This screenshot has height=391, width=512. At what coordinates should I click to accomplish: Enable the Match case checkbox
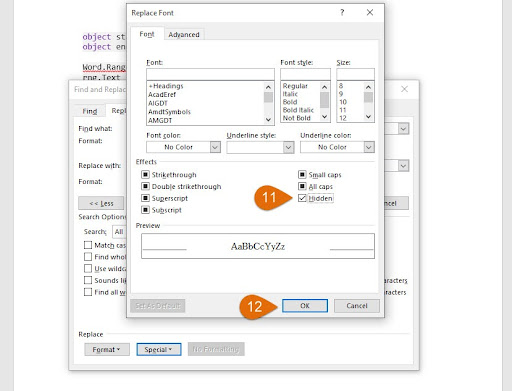pyautogui.click(x=88, y=245)
